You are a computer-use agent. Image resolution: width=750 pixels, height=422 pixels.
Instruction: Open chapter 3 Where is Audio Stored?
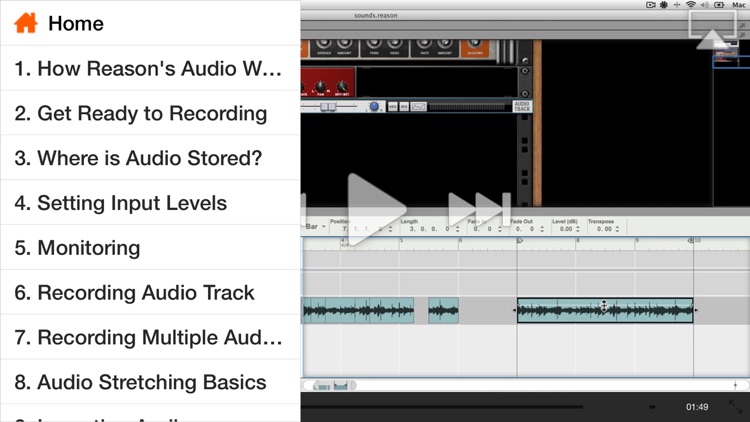click(150, 158)
